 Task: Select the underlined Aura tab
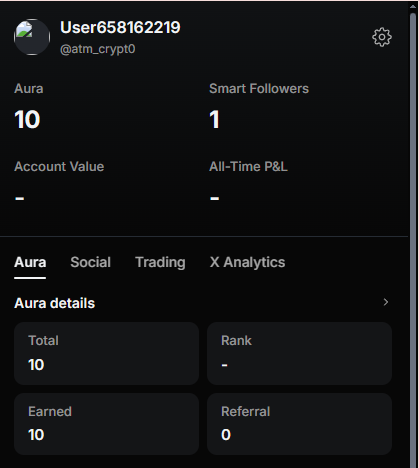coord(30,262)
